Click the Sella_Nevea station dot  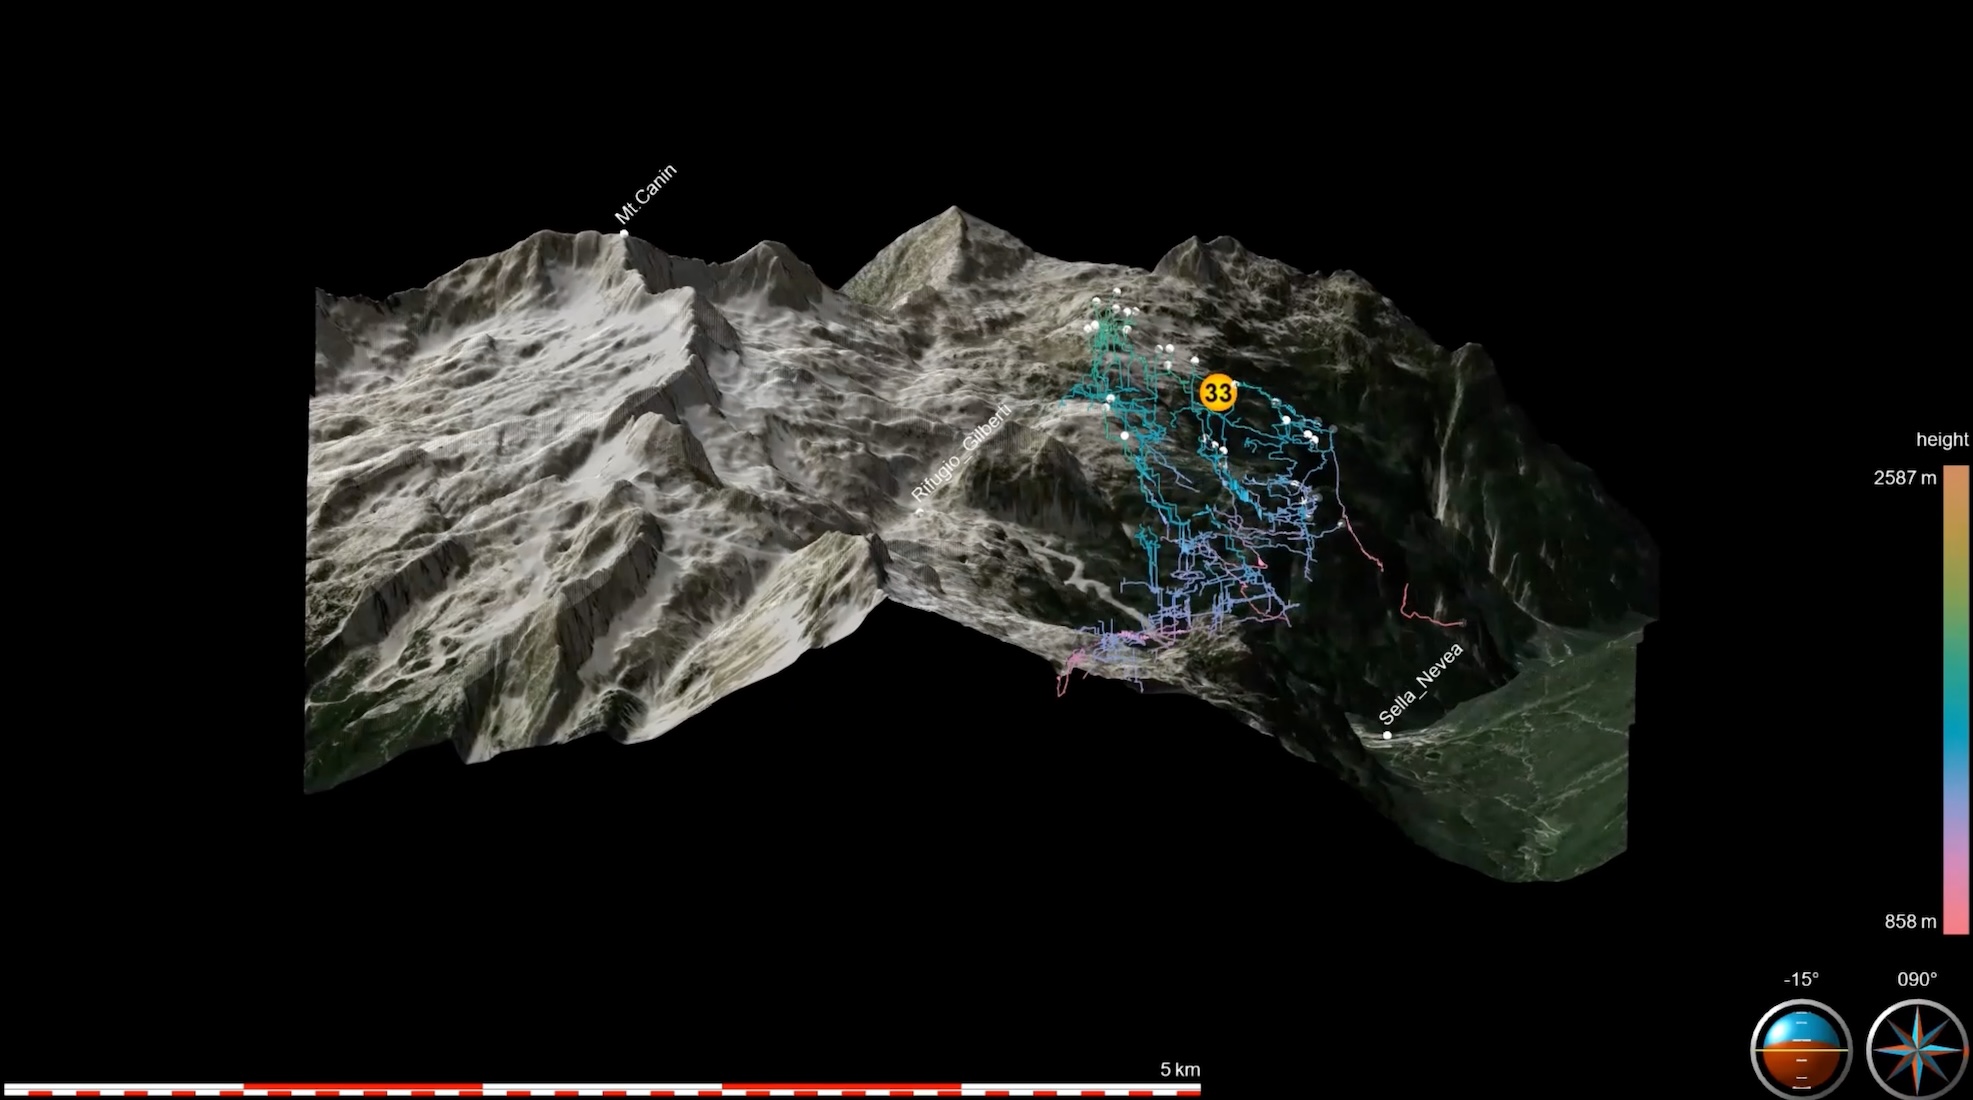1387,736
